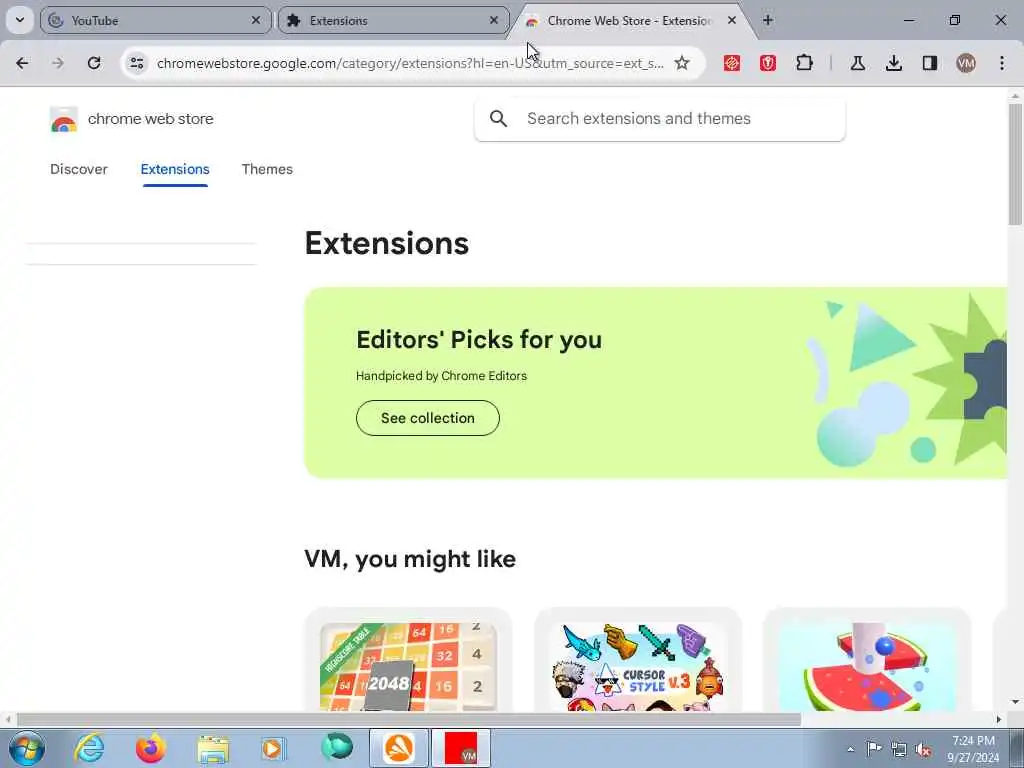The image size is (1024, 768).
Task: Click the vertical scrollbar thumb
Action: point(1015,163)
